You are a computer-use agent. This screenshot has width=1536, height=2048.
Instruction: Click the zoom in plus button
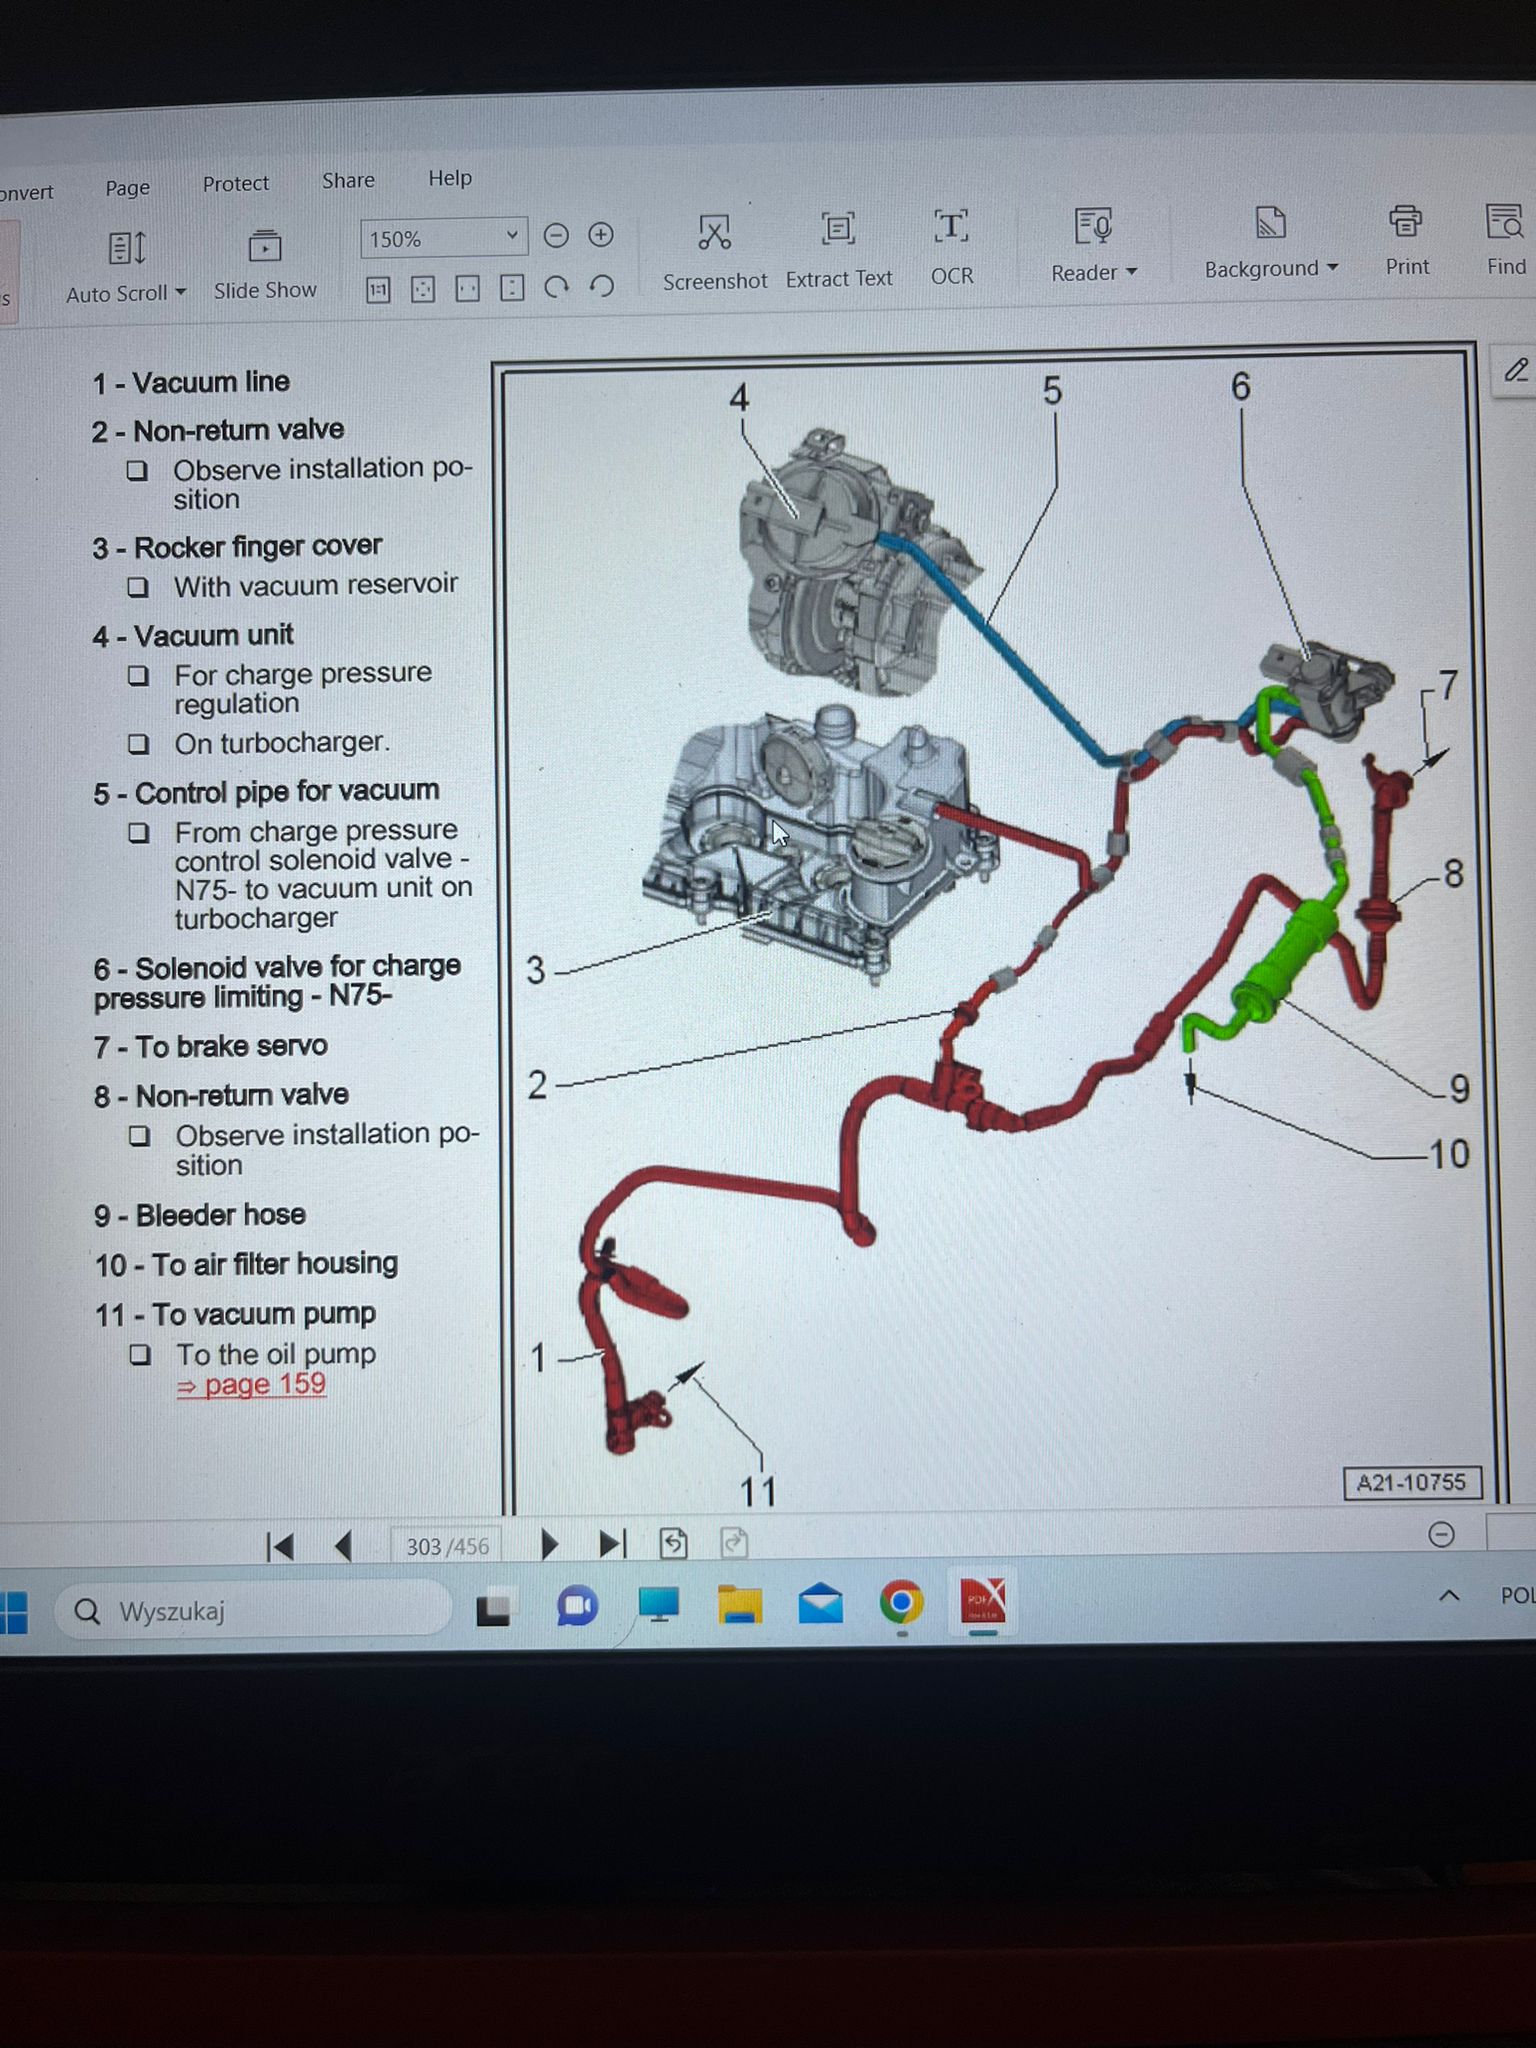point(601,235)
